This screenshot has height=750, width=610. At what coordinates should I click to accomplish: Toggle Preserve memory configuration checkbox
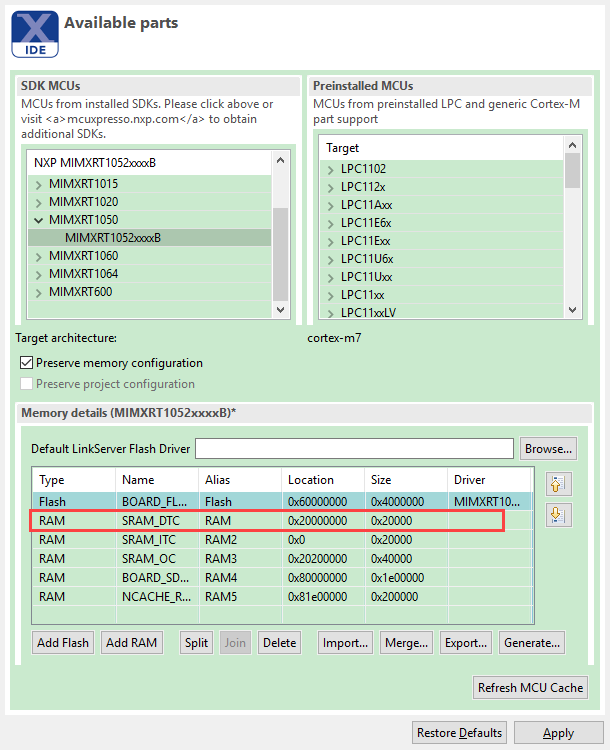point(26,363)
